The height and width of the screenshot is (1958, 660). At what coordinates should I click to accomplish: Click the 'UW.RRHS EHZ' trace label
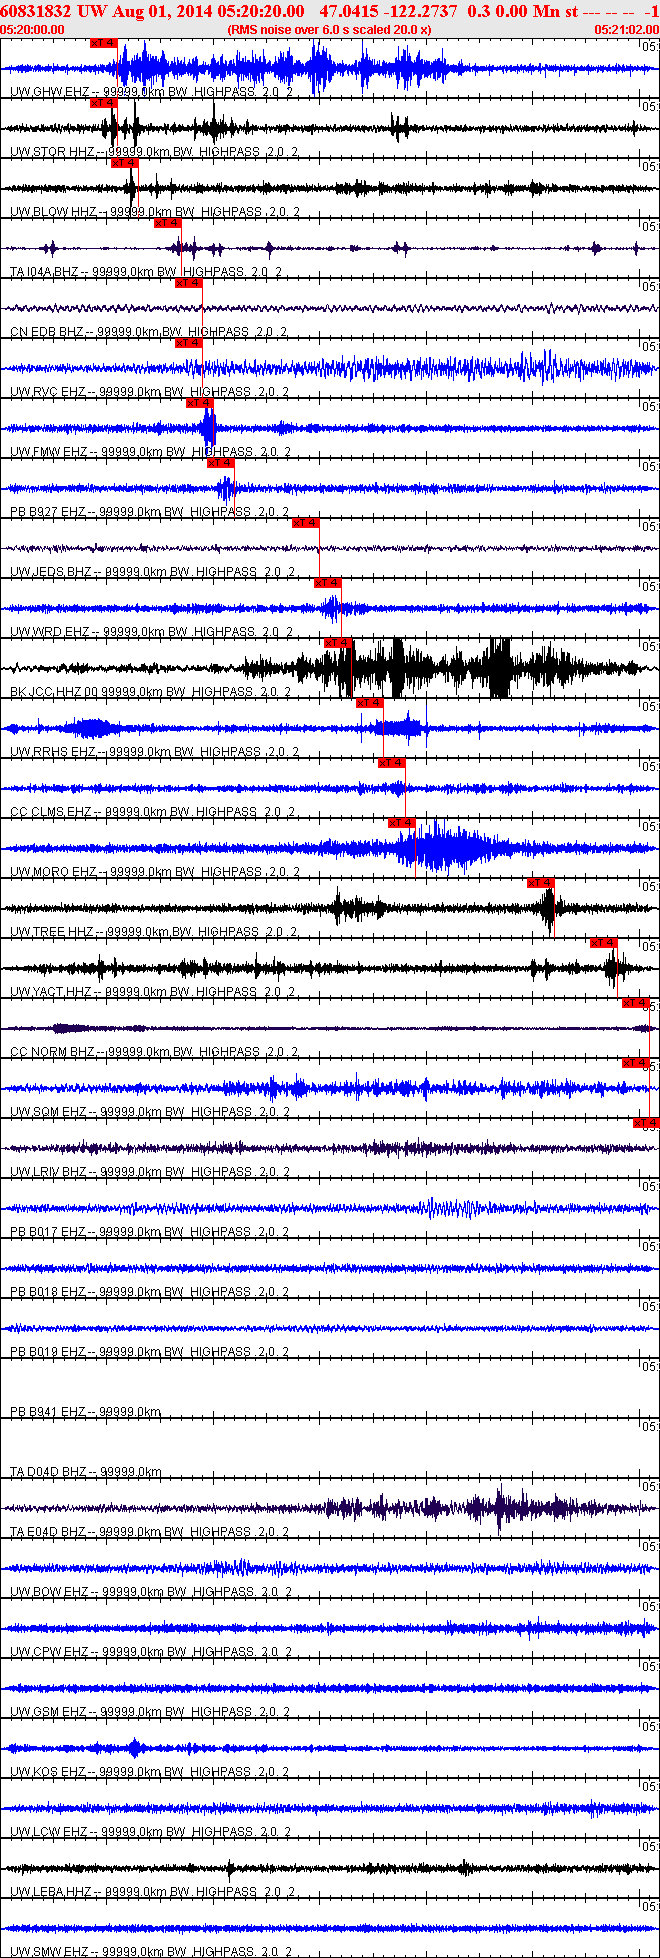click(x=52, y=752)
